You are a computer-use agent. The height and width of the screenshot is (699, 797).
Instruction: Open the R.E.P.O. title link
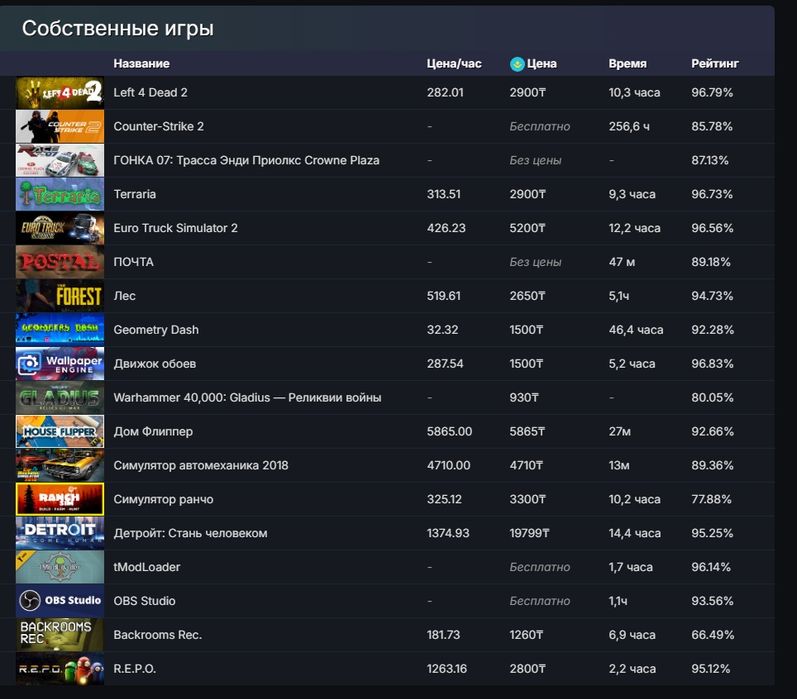point(135,668)
